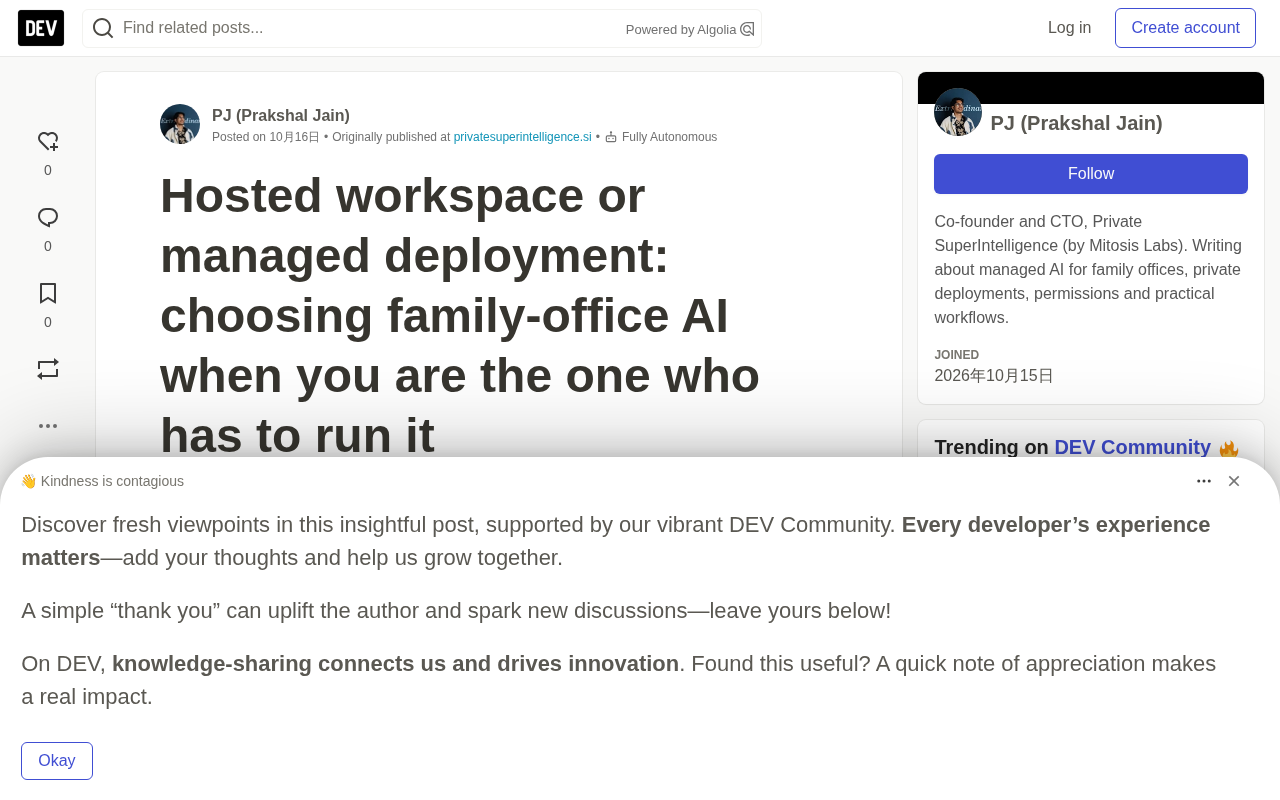Open author avatar beside post title
The height and width of the screenshot is (800, 1280).
coord(180,124)
